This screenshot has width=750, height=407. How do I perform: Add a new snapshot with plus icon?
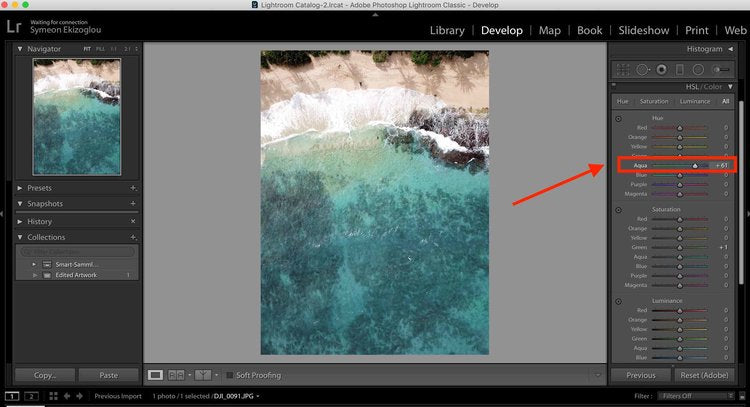tap(133, 204)
